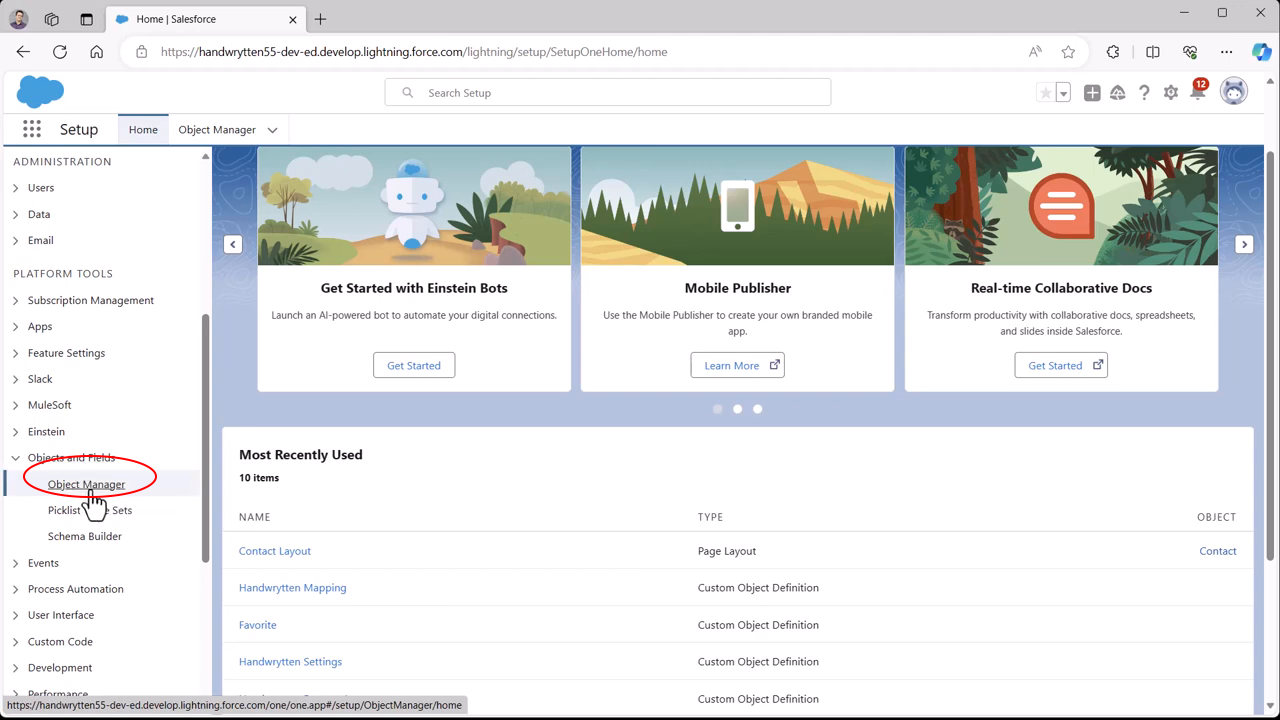Select the third carousel indicator dot
The width and height of the screenshot is (1280, 720).
[757, 409]
